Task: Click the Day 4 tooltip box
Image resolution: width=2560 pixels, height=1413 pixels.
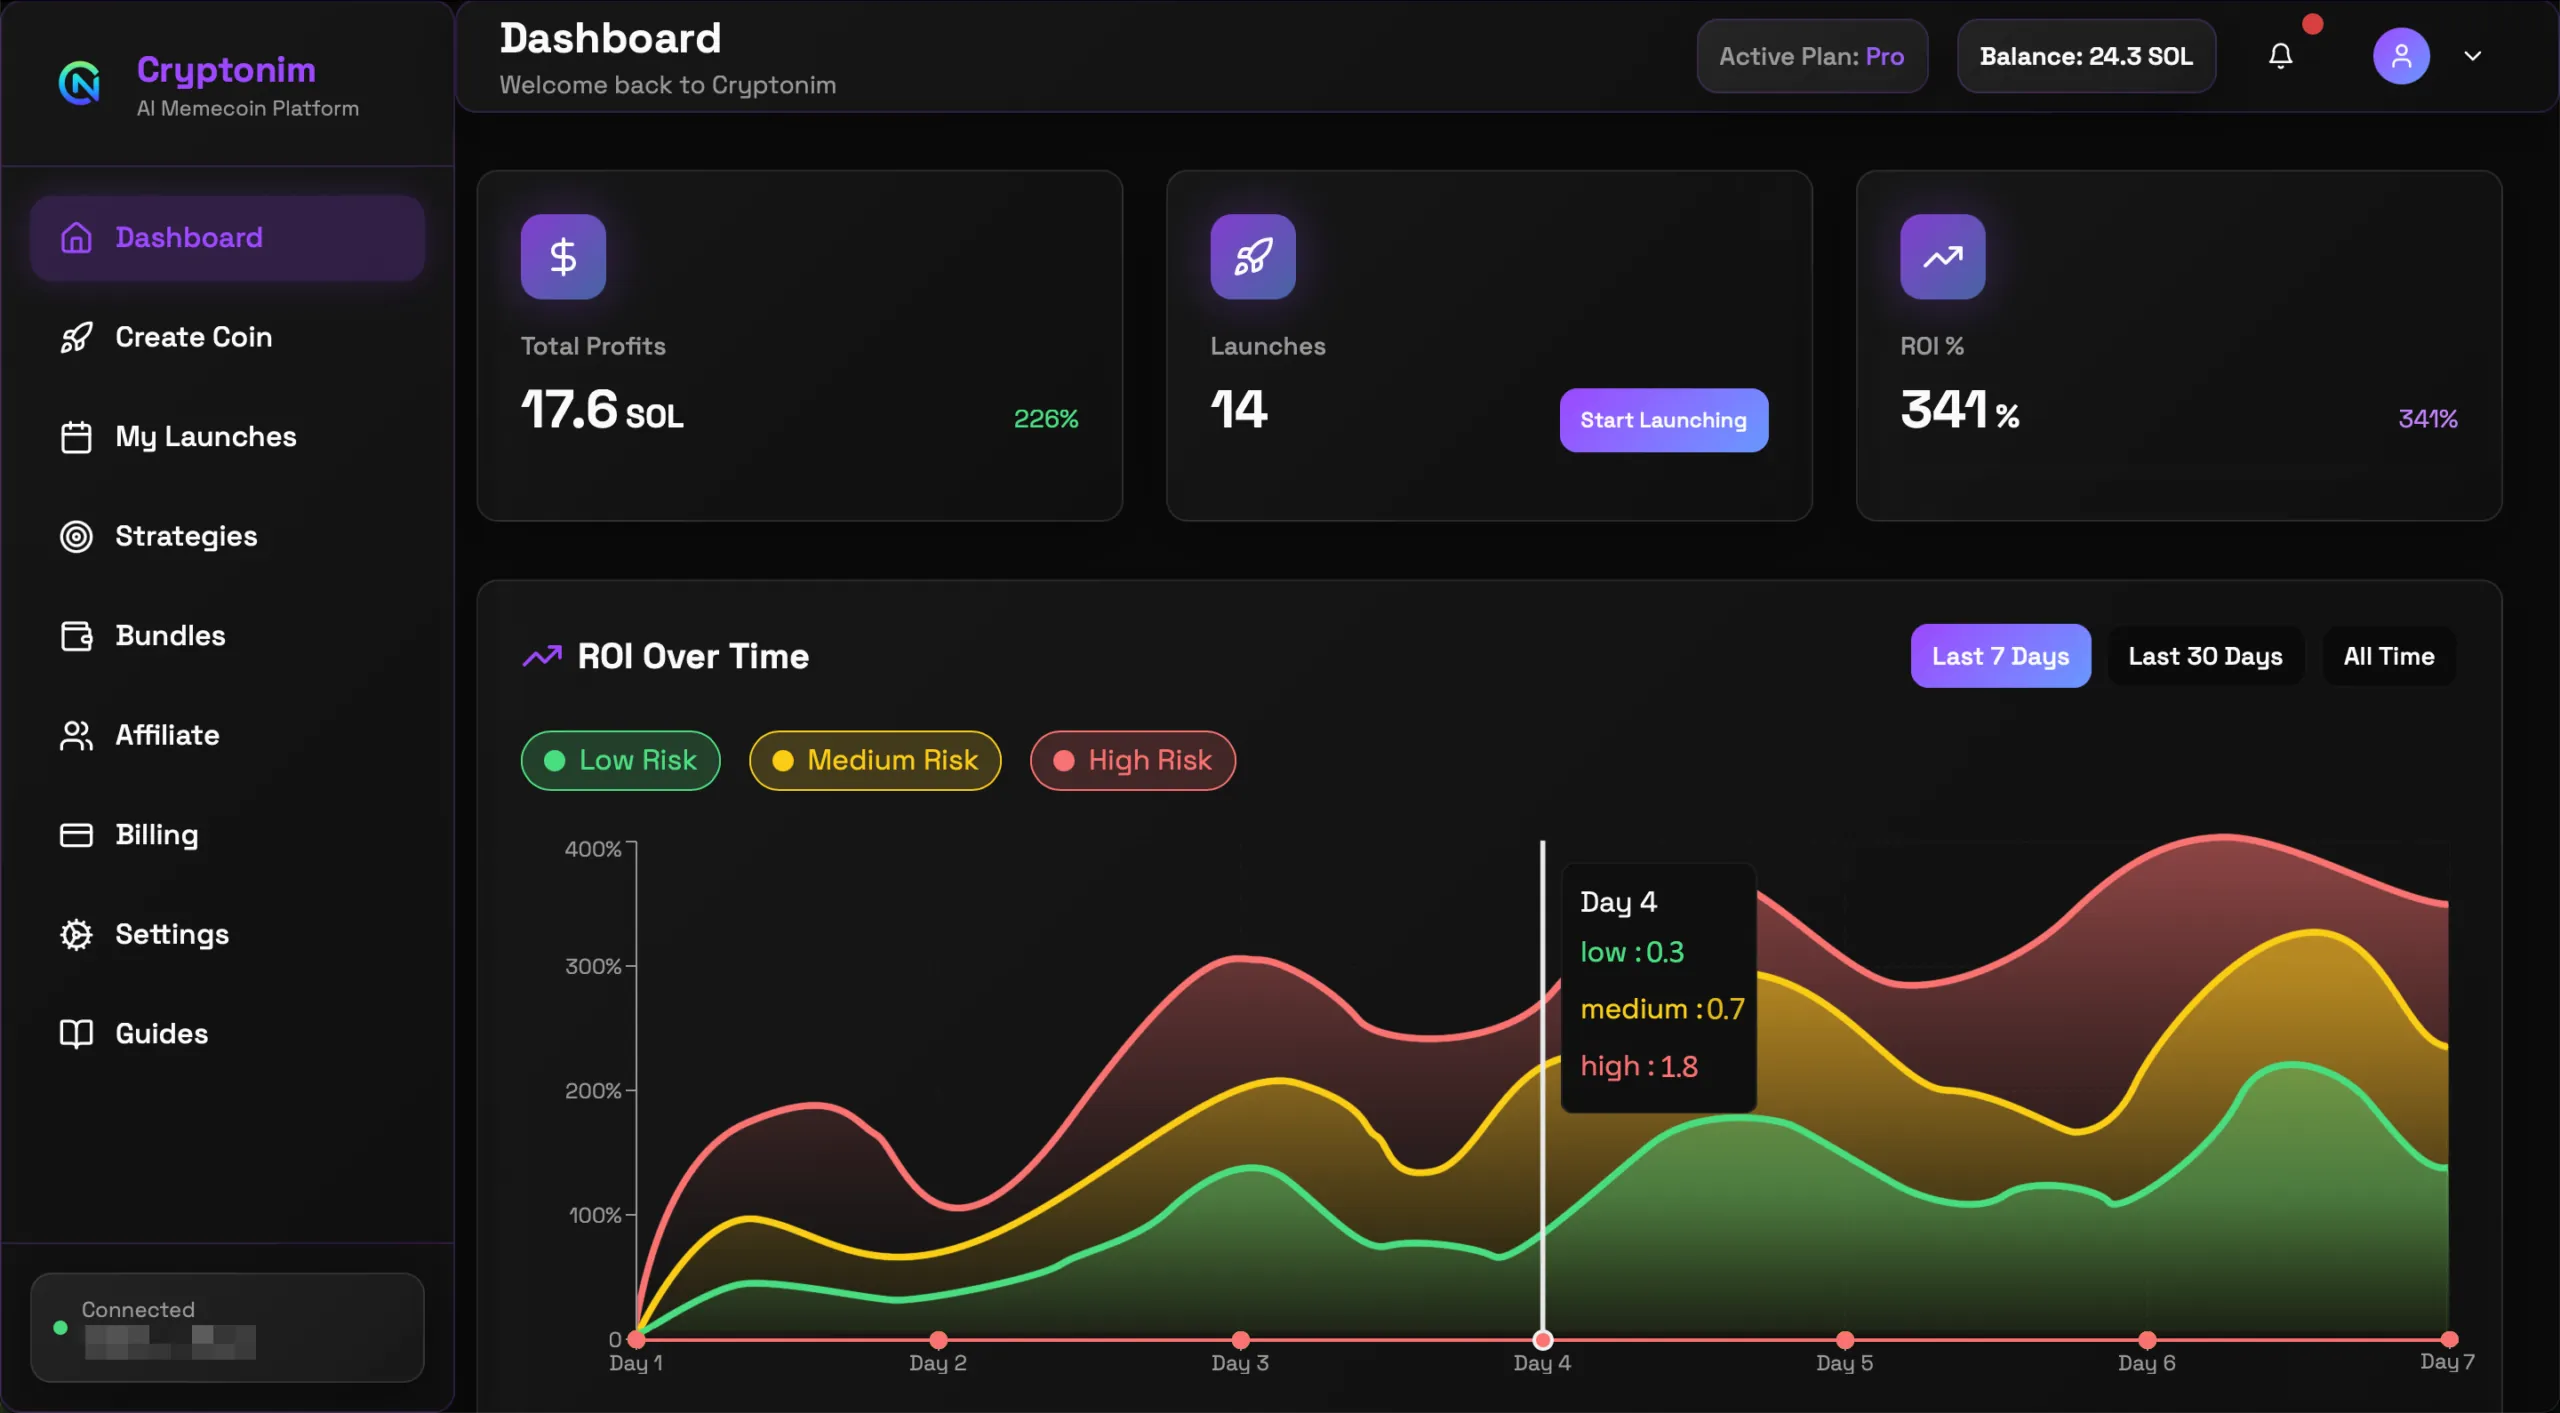Action: 1659,988
